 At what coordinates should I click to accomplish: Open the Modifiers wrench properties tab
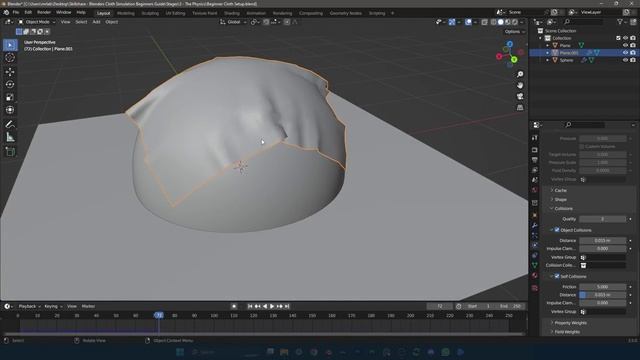click(535, 225)
